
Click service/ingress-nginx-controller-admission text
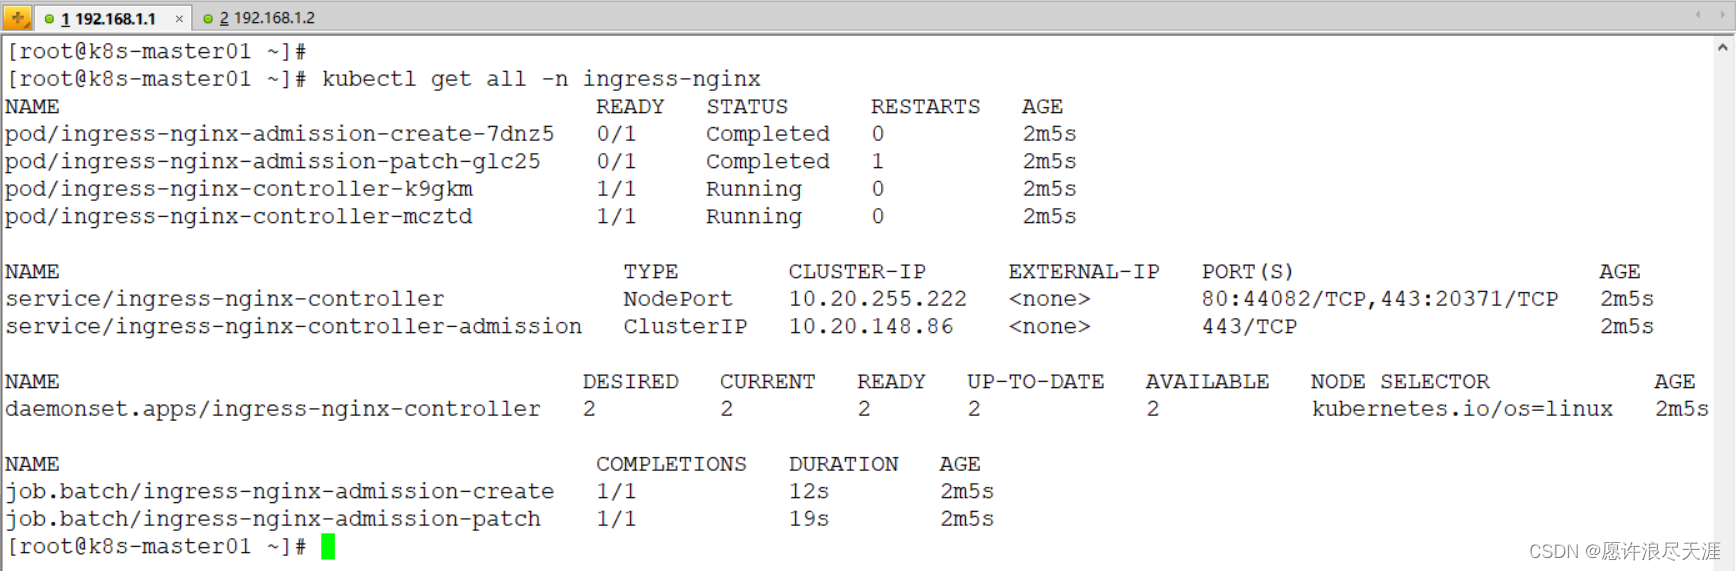pos(293,327)
